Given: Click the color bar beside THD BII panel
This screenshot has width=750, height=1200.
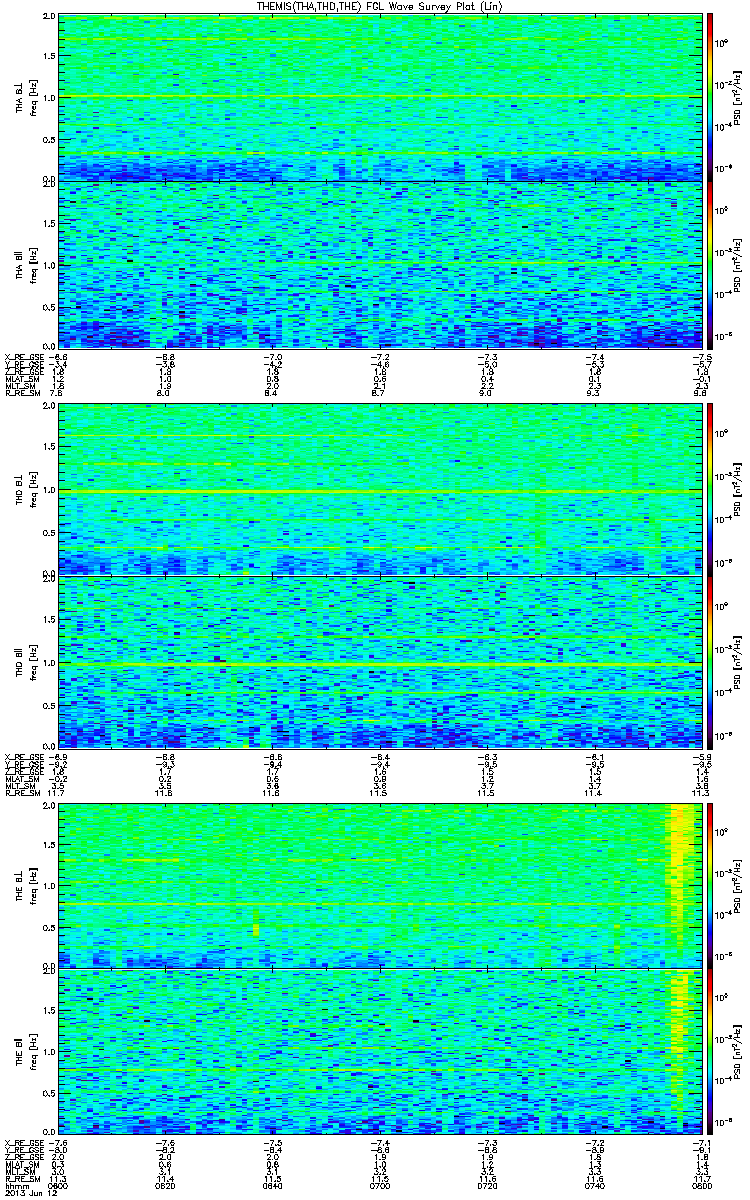Looking at the screenshot, I should pyautogui.click(x=710, y=662).
